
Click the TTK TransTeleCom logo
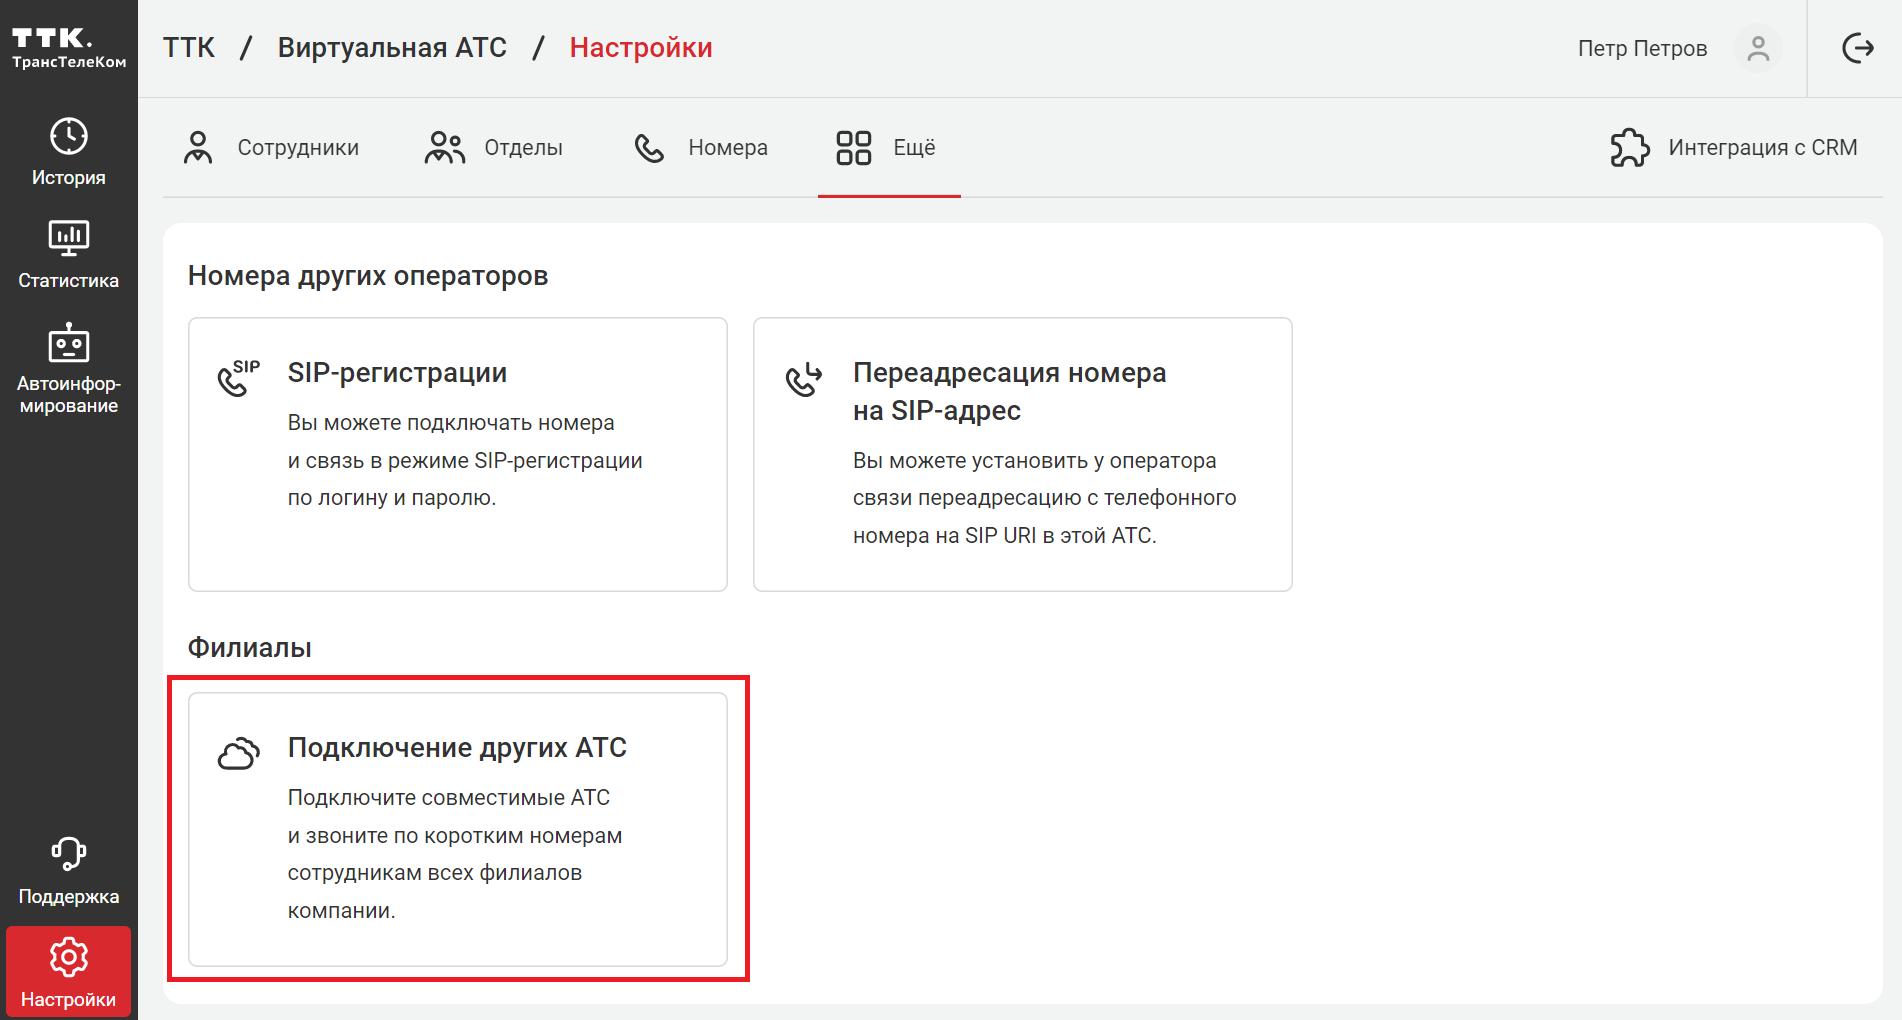tap(68, 48)
